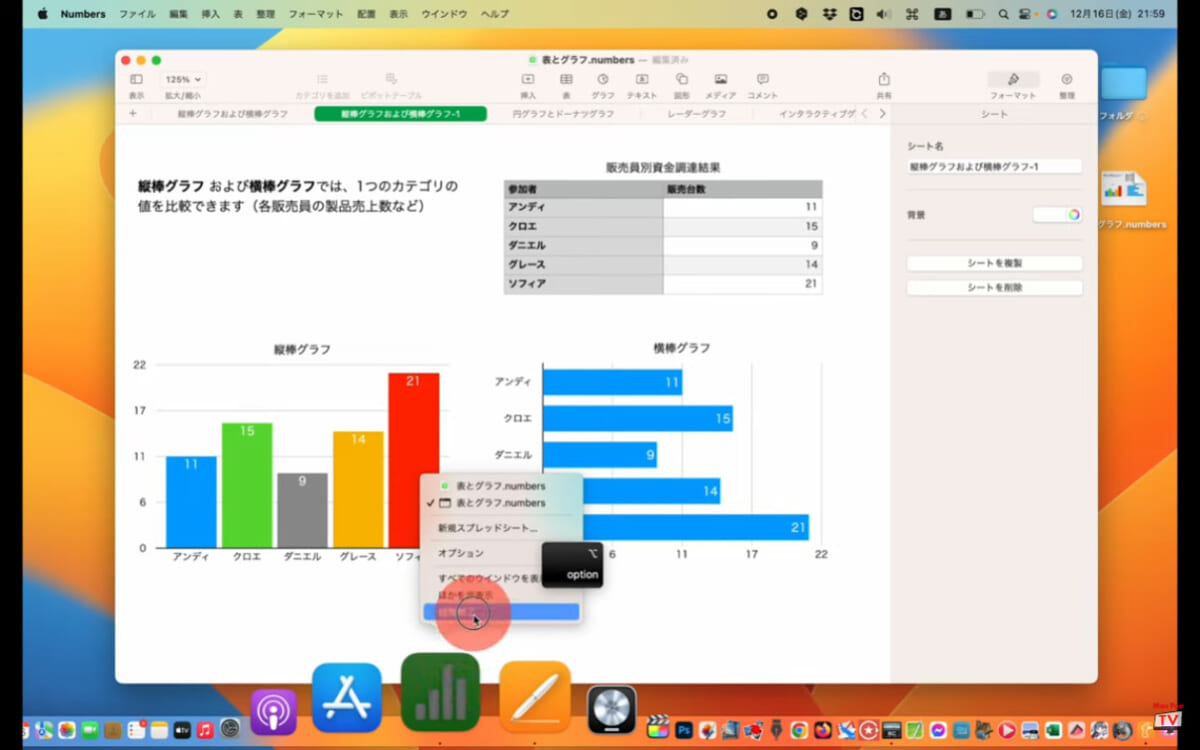Viewport: 1200px width, 750px height.
Task: Open the Apple menu
Action: [42, 14]
